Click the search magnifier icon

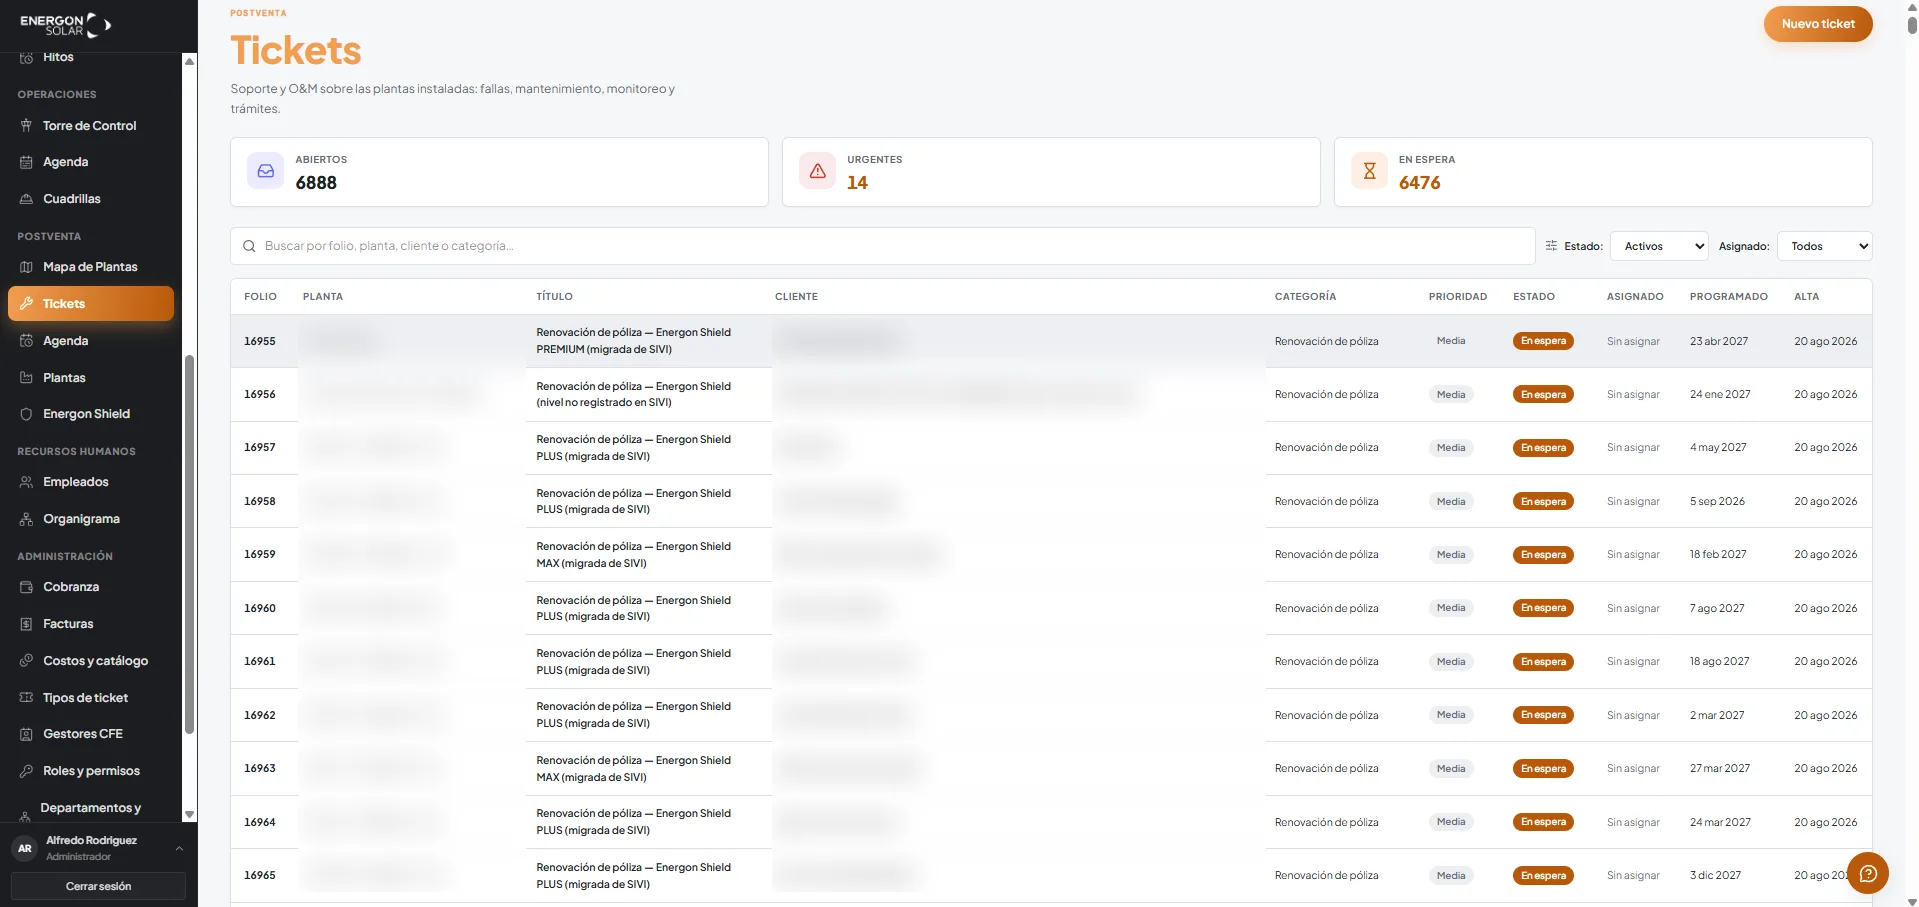[x=249, y=246]
